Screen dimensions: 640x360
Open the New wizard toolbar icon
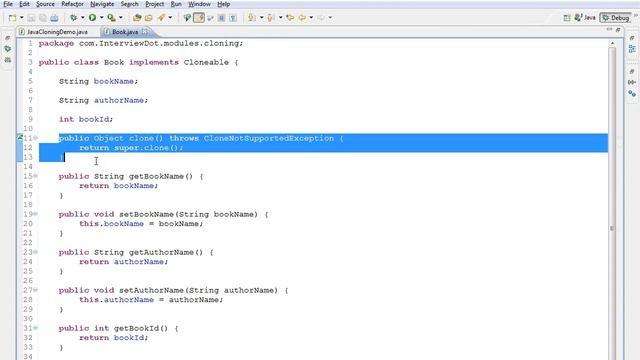13,18
